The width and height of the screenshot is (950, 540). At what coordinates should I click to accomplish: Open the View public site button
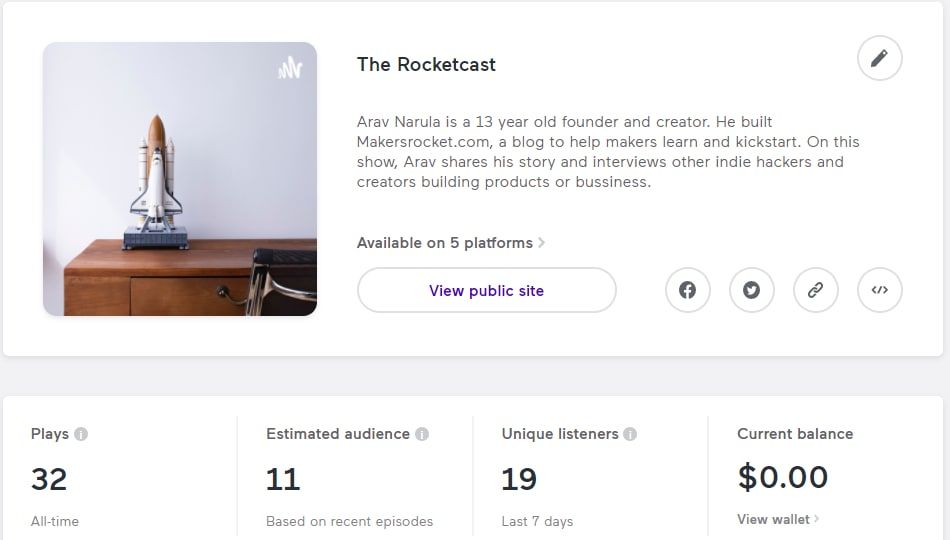(x=486, y=290)
